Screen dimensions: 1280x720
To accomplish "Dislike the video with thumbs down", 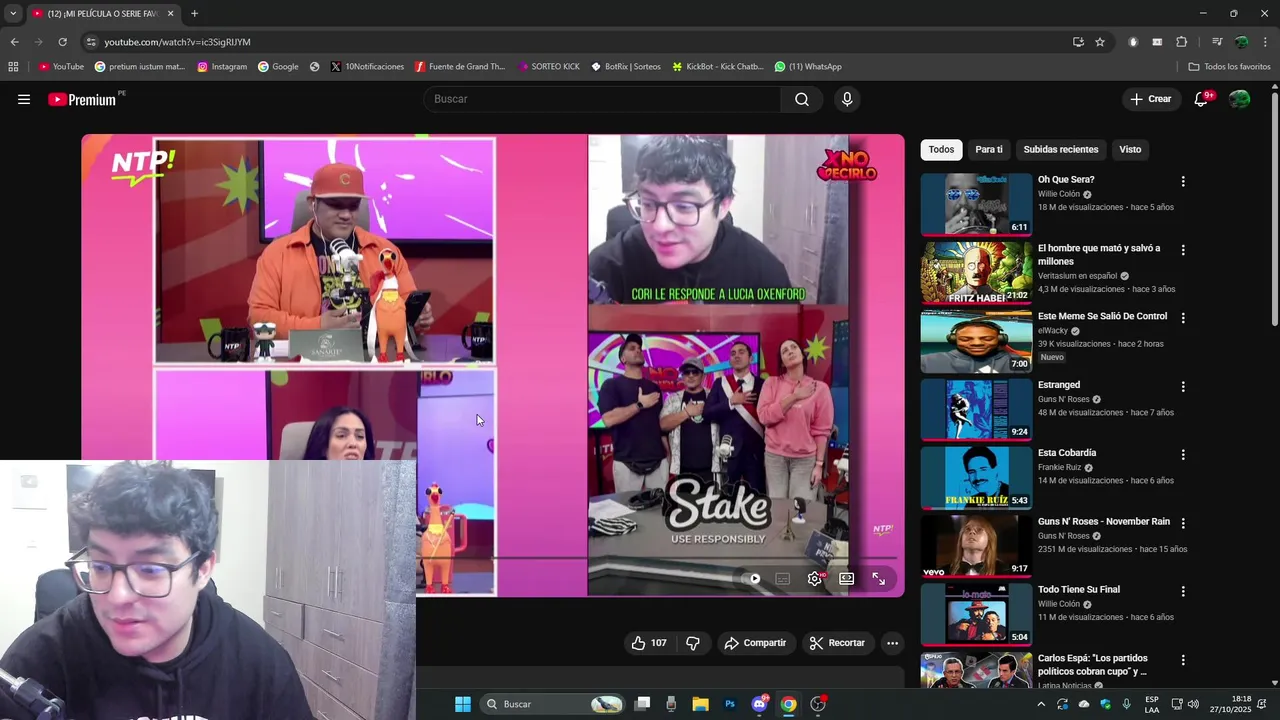I will coord(693,643).
